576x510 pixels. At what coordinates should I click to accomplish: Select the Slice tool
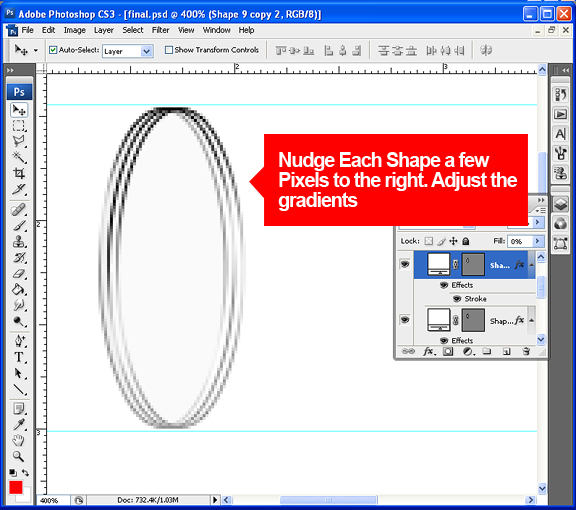point(19,189)
